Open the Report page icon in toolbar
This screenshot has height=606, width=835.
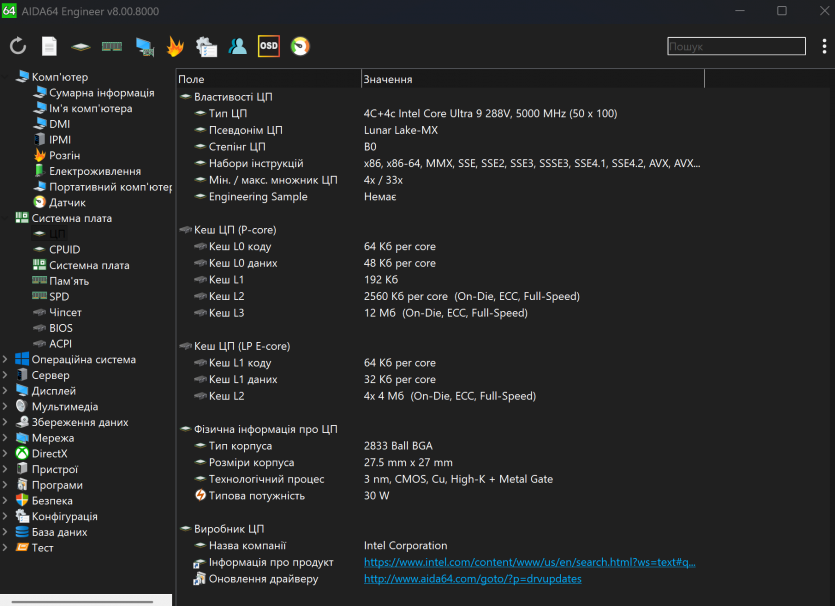(x=49, y=46)
